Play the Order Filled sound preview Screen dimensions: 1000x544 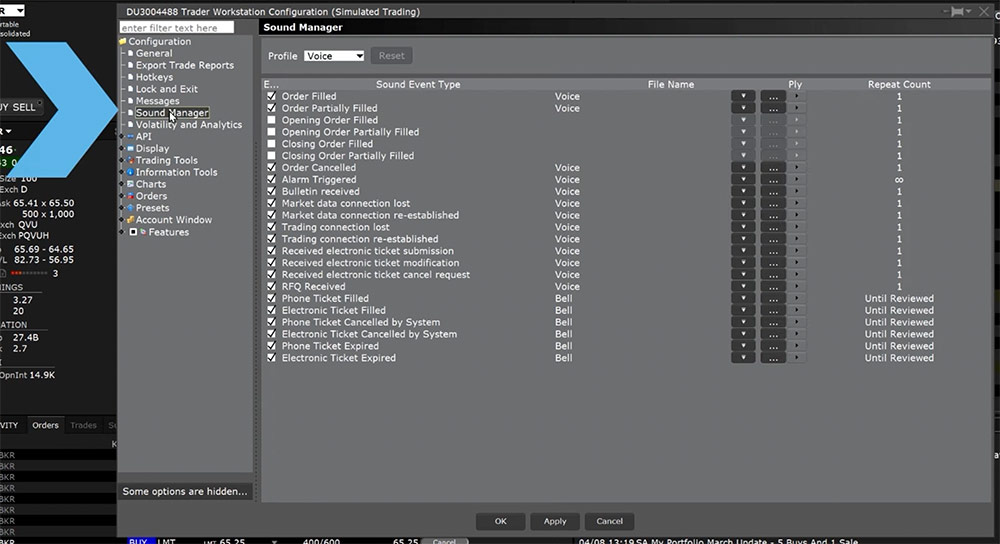pos(797,96)
